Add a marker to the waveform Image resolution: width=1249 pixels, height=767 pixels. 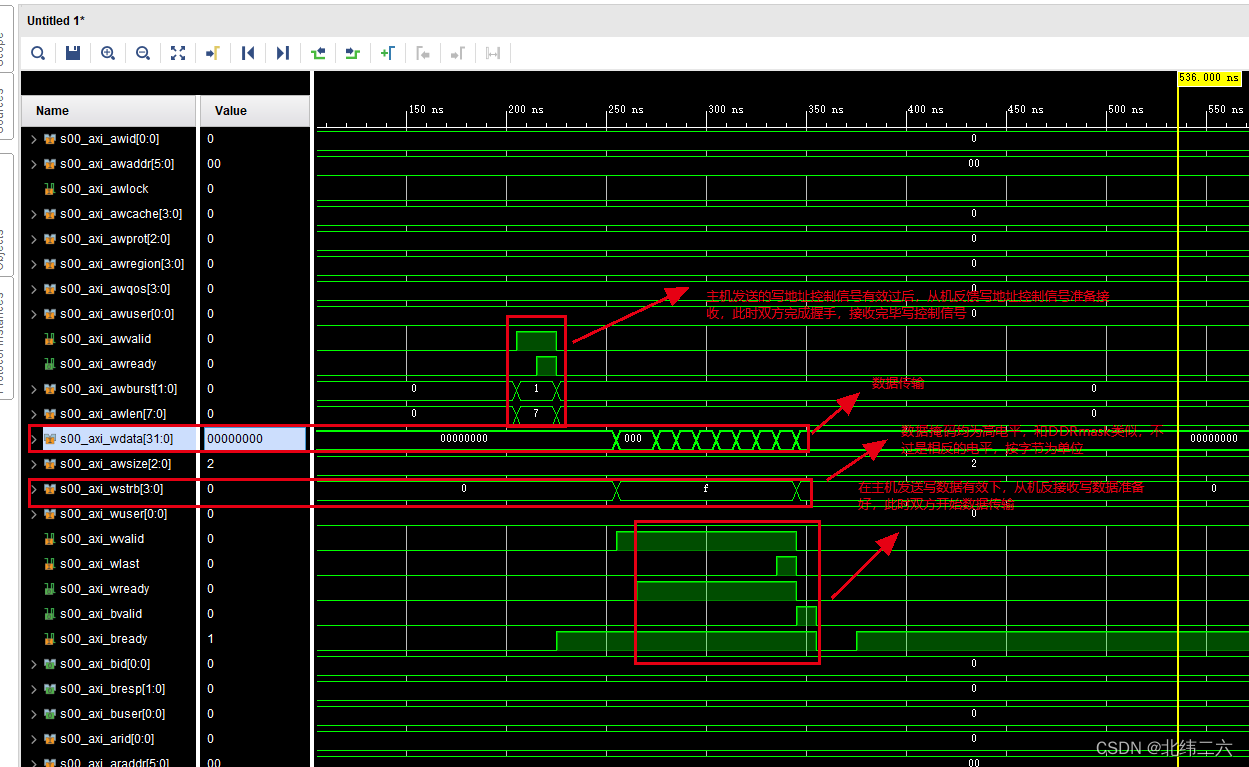point(387,53)
